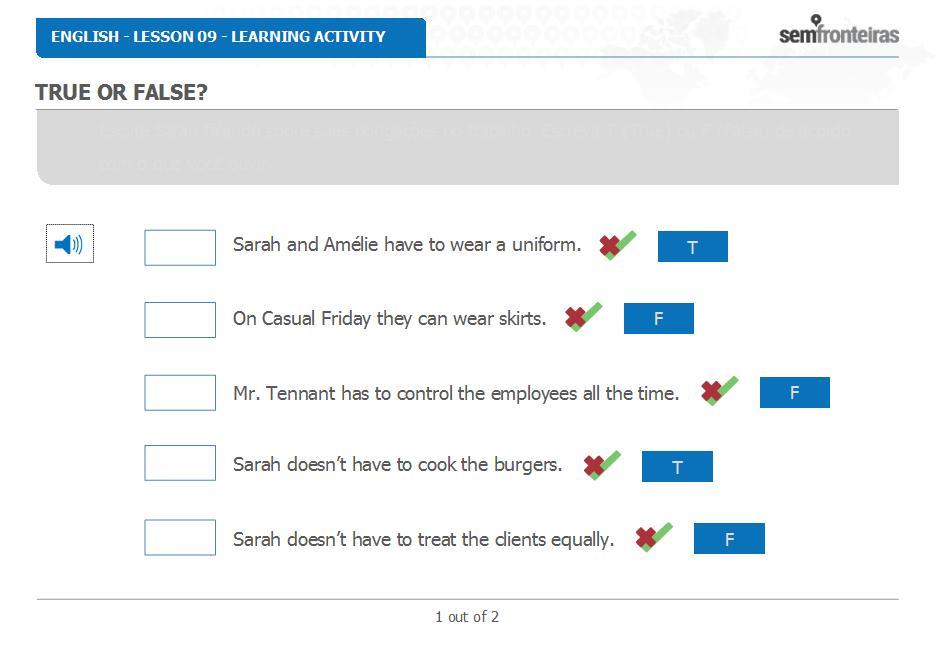Click the check mark icon beside treat clients equally

654,537
